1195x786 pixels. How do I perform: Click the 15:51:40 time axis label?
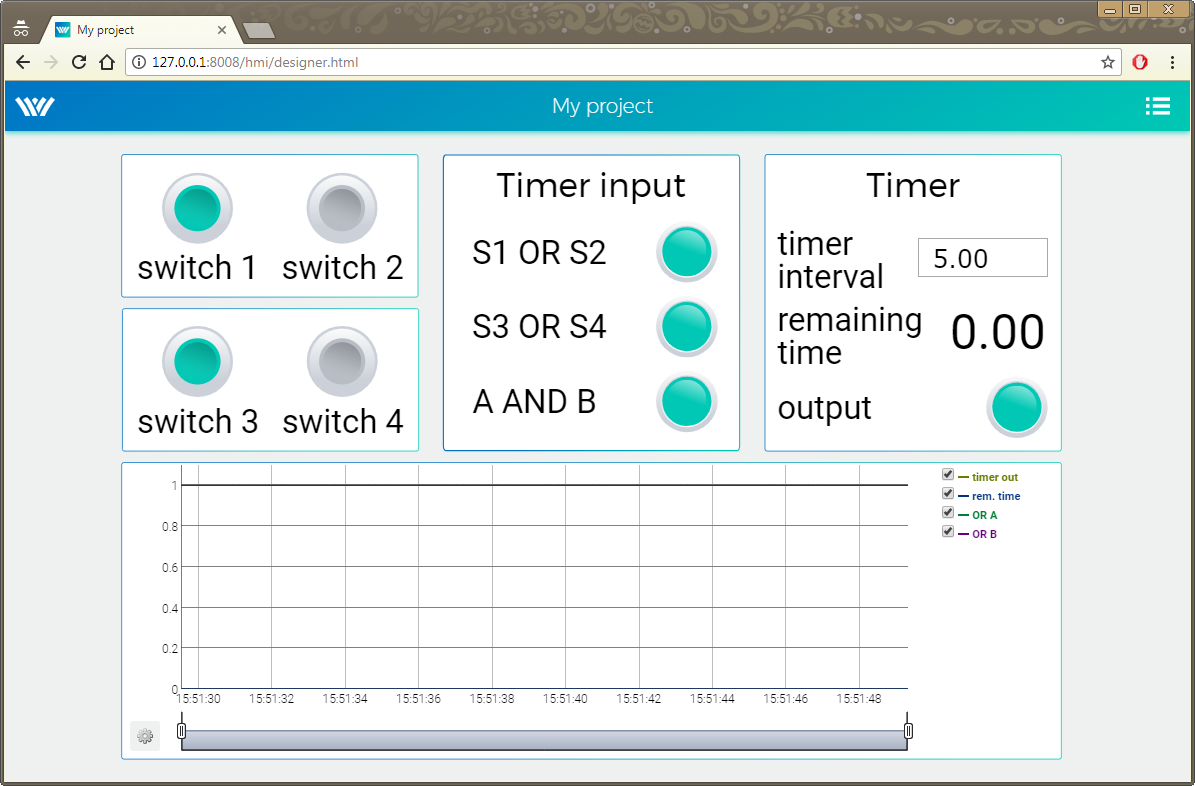(x=565, y=698)
